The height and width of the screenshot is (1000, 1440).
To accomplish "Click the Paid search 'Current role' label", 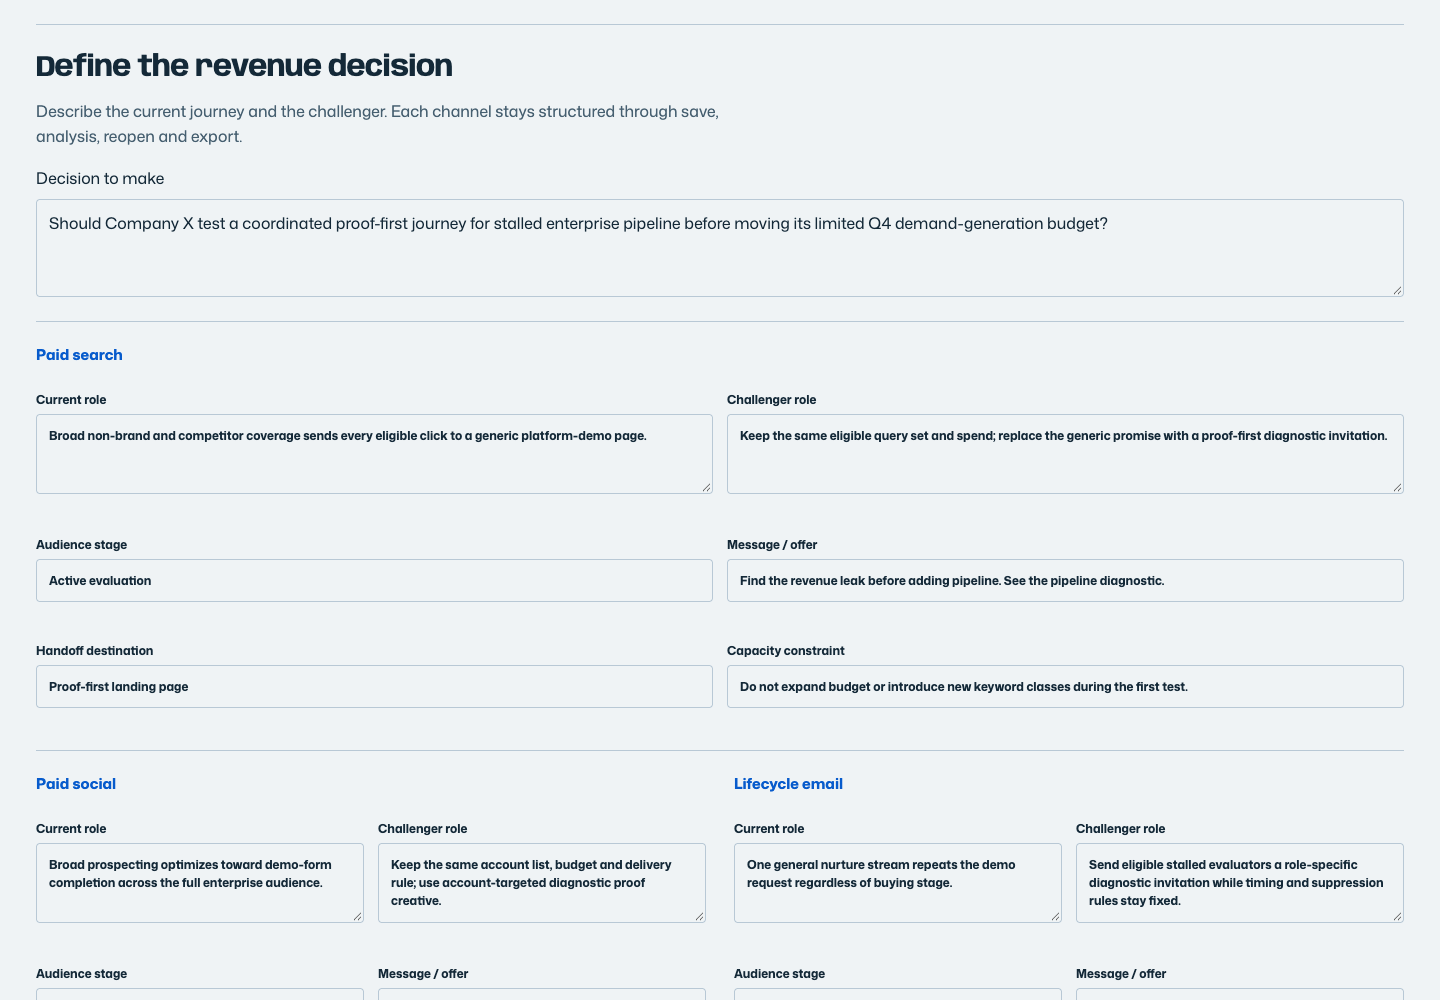I will tap(71, 400).
